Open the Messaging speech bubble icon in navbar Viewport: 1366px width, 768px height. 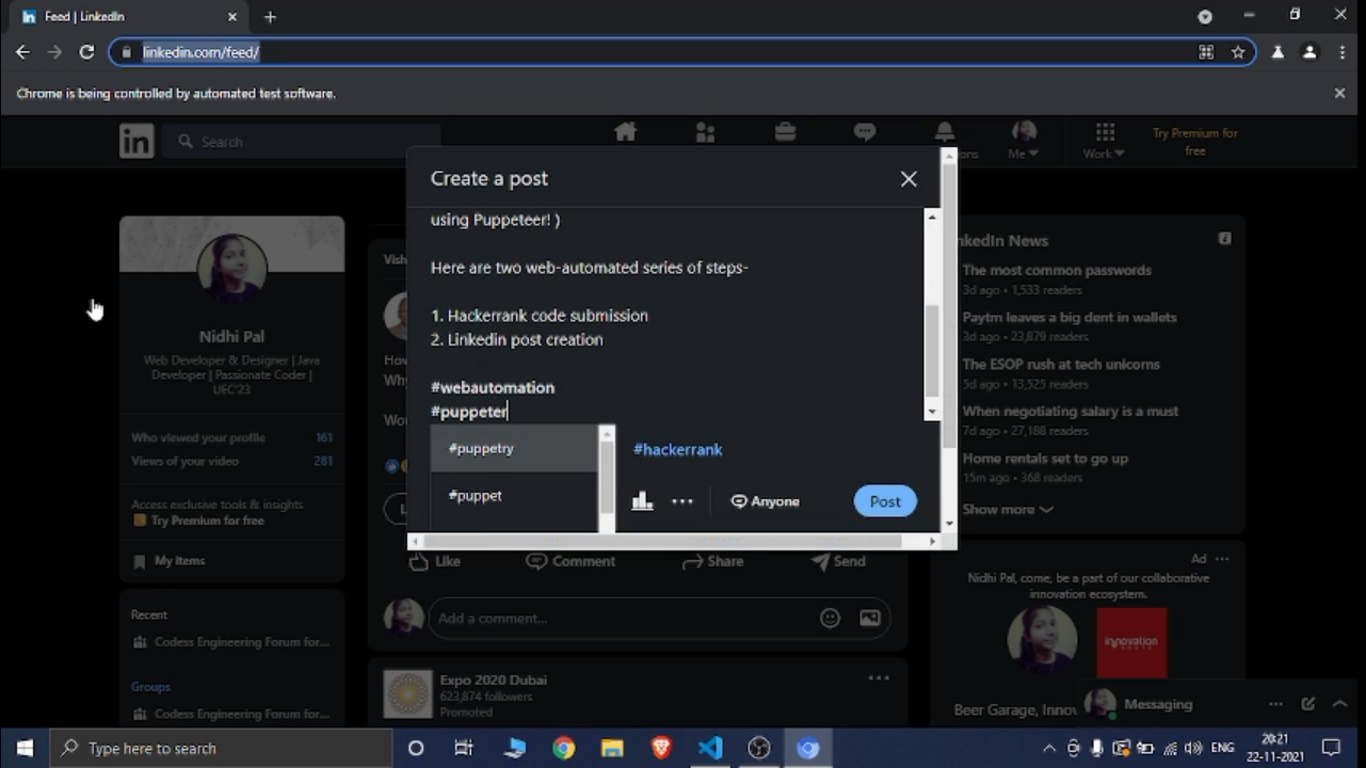[x=865, y=133]
